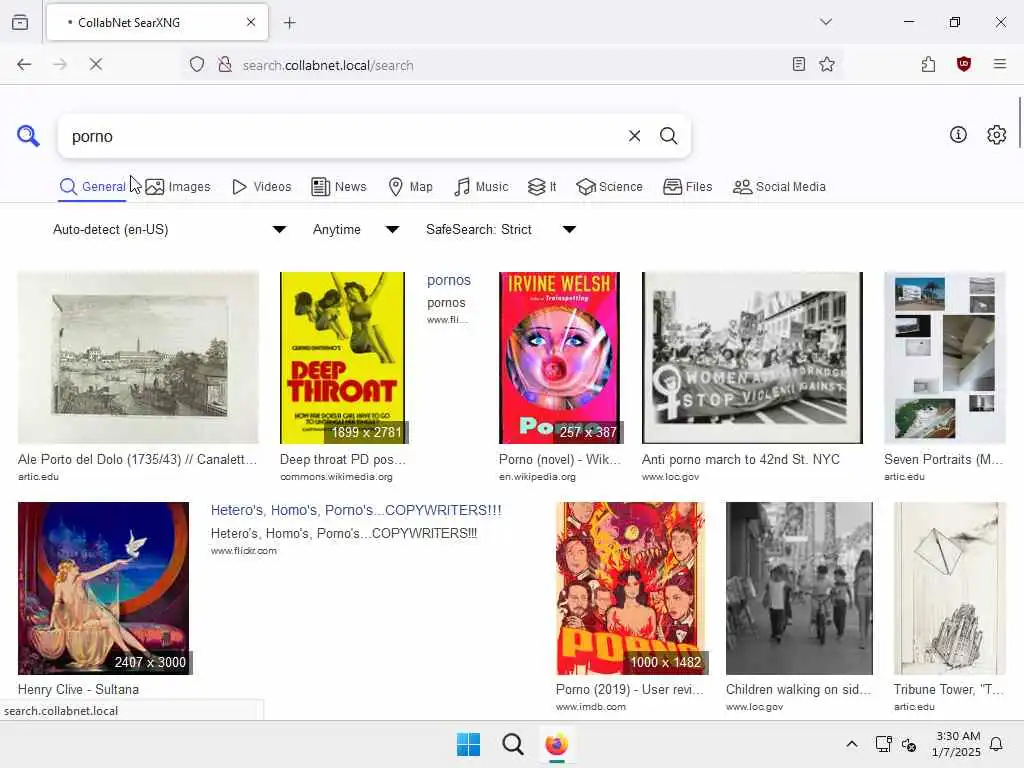Click the Henry Clive - Sultana title
Viewport: 1024px width, 768px height.
(78, 689)
